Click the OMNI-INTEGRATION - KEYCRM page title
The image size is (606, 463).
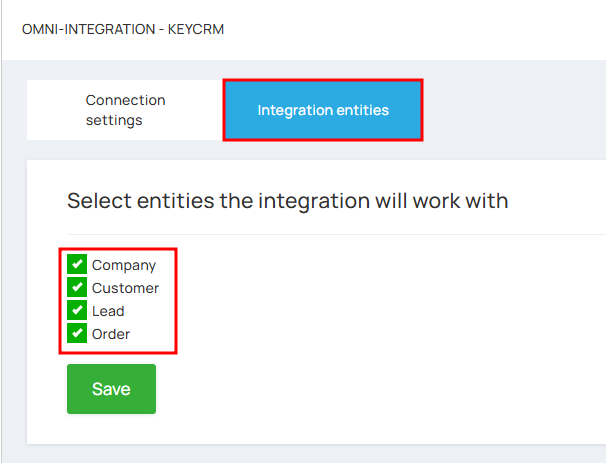(x=123, y=29)
